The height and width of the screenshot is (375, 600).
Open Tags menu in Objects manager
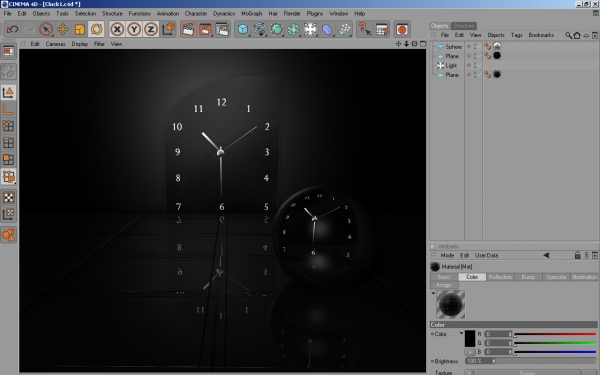(x=517, y=35)
